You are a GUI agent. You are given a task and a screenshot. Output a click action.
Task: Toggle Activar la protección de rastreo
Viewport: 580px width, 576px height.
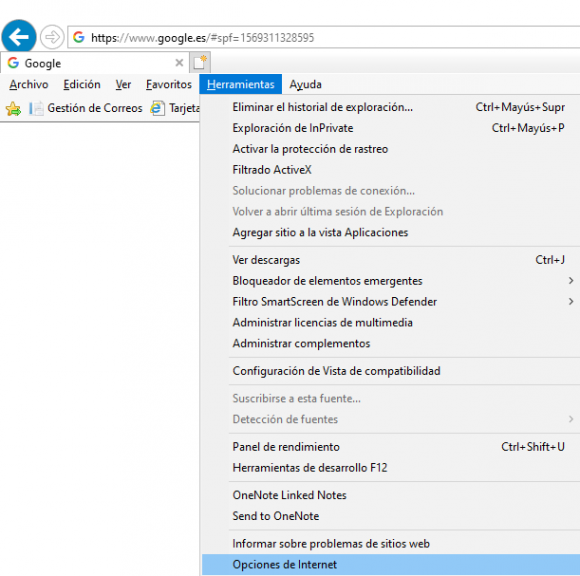391,149
